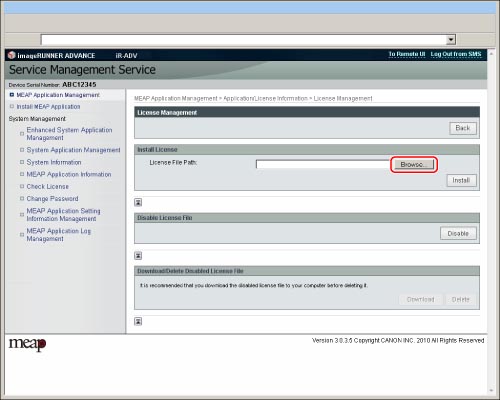This screenshot has width=500, height=400.
Task: Click the Service Management Service title
Action: pyautogui.click(x=82, y=70)
